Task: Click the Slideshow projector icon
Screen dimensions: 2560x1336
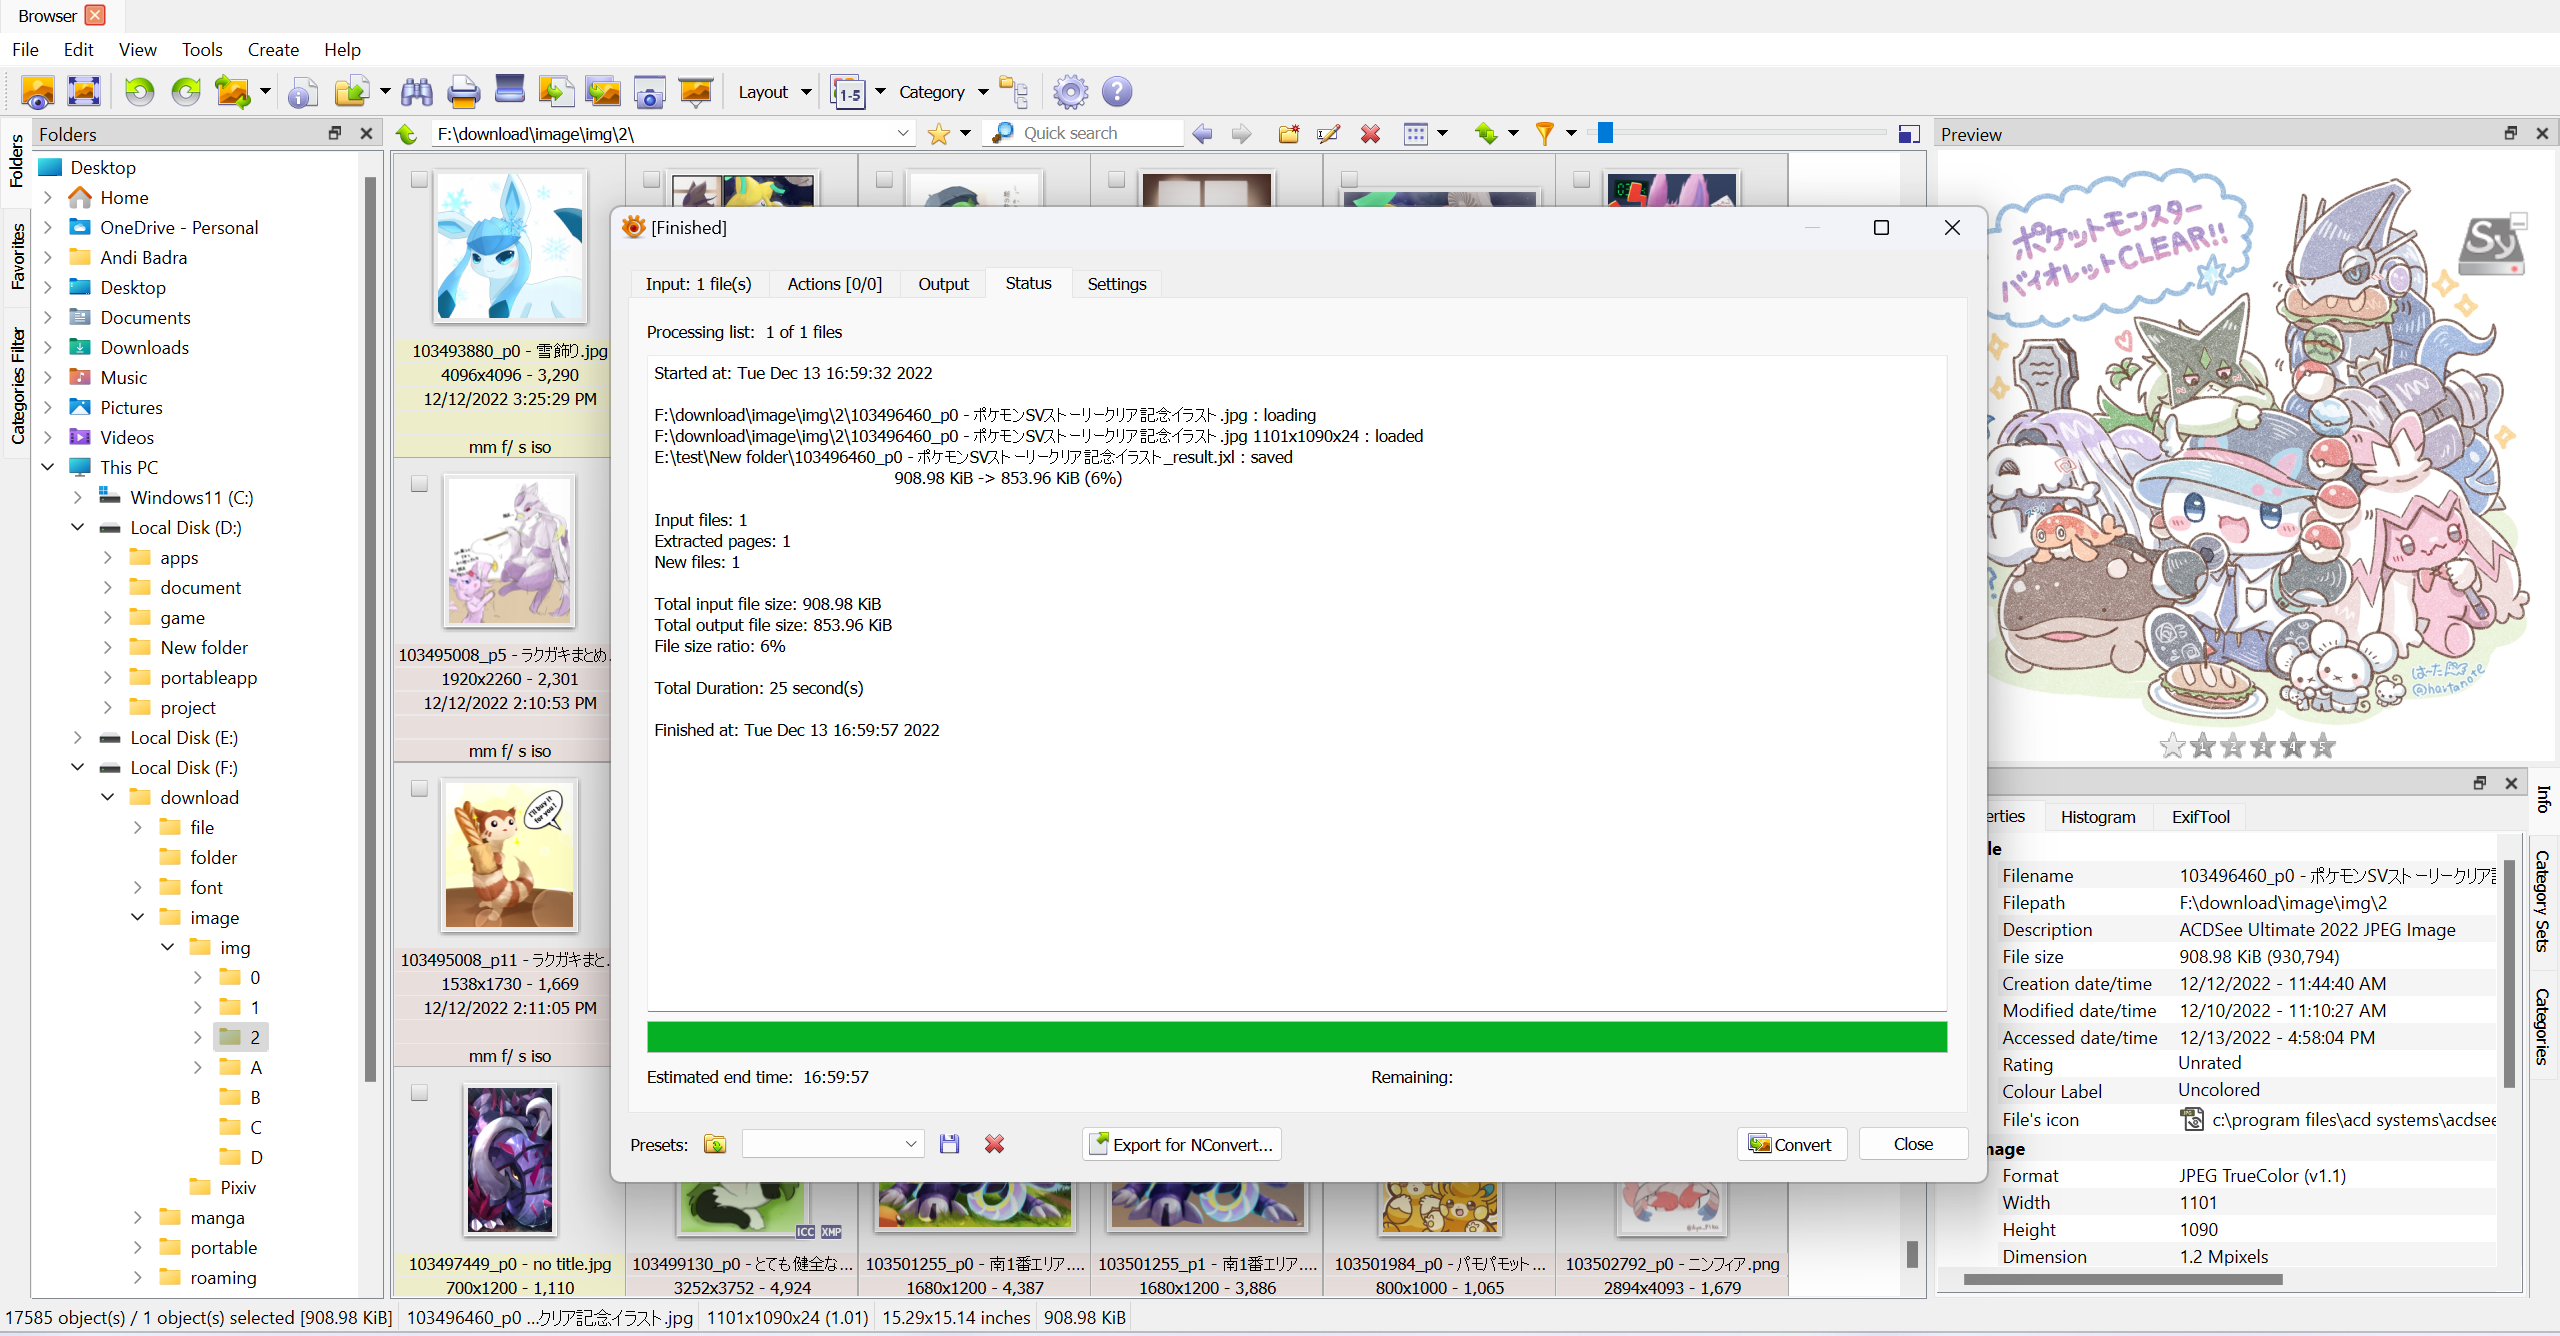Action: tap(695, 92)
